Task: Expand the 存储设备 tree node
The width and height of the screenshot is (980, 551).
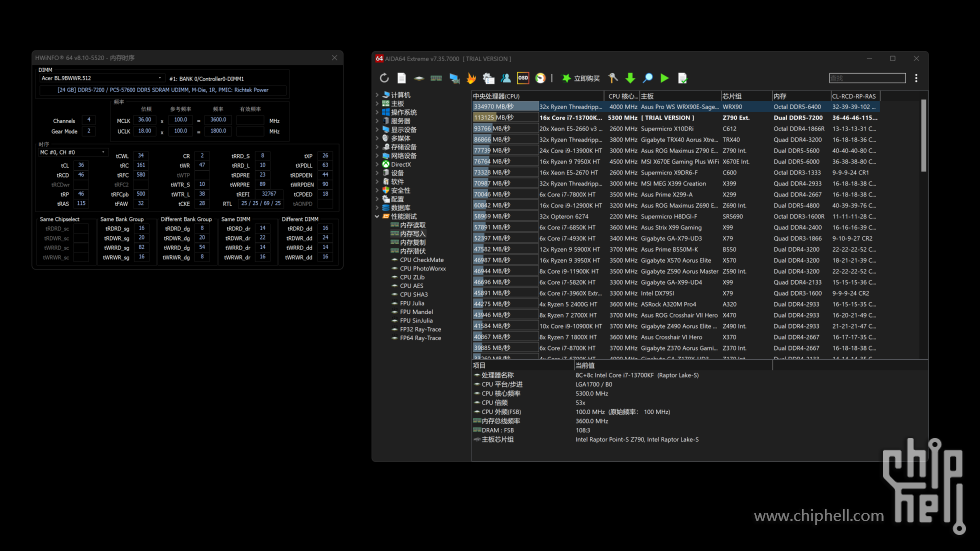Action: (377, 147)
